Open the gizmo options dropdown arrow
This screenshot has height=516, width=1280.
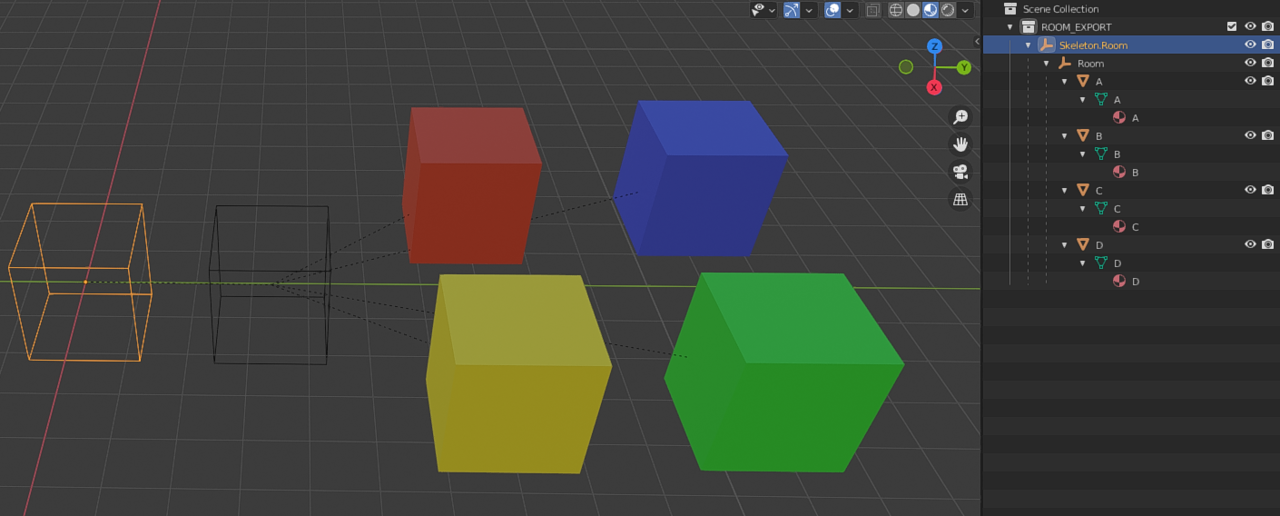click(x=809, y=10)
